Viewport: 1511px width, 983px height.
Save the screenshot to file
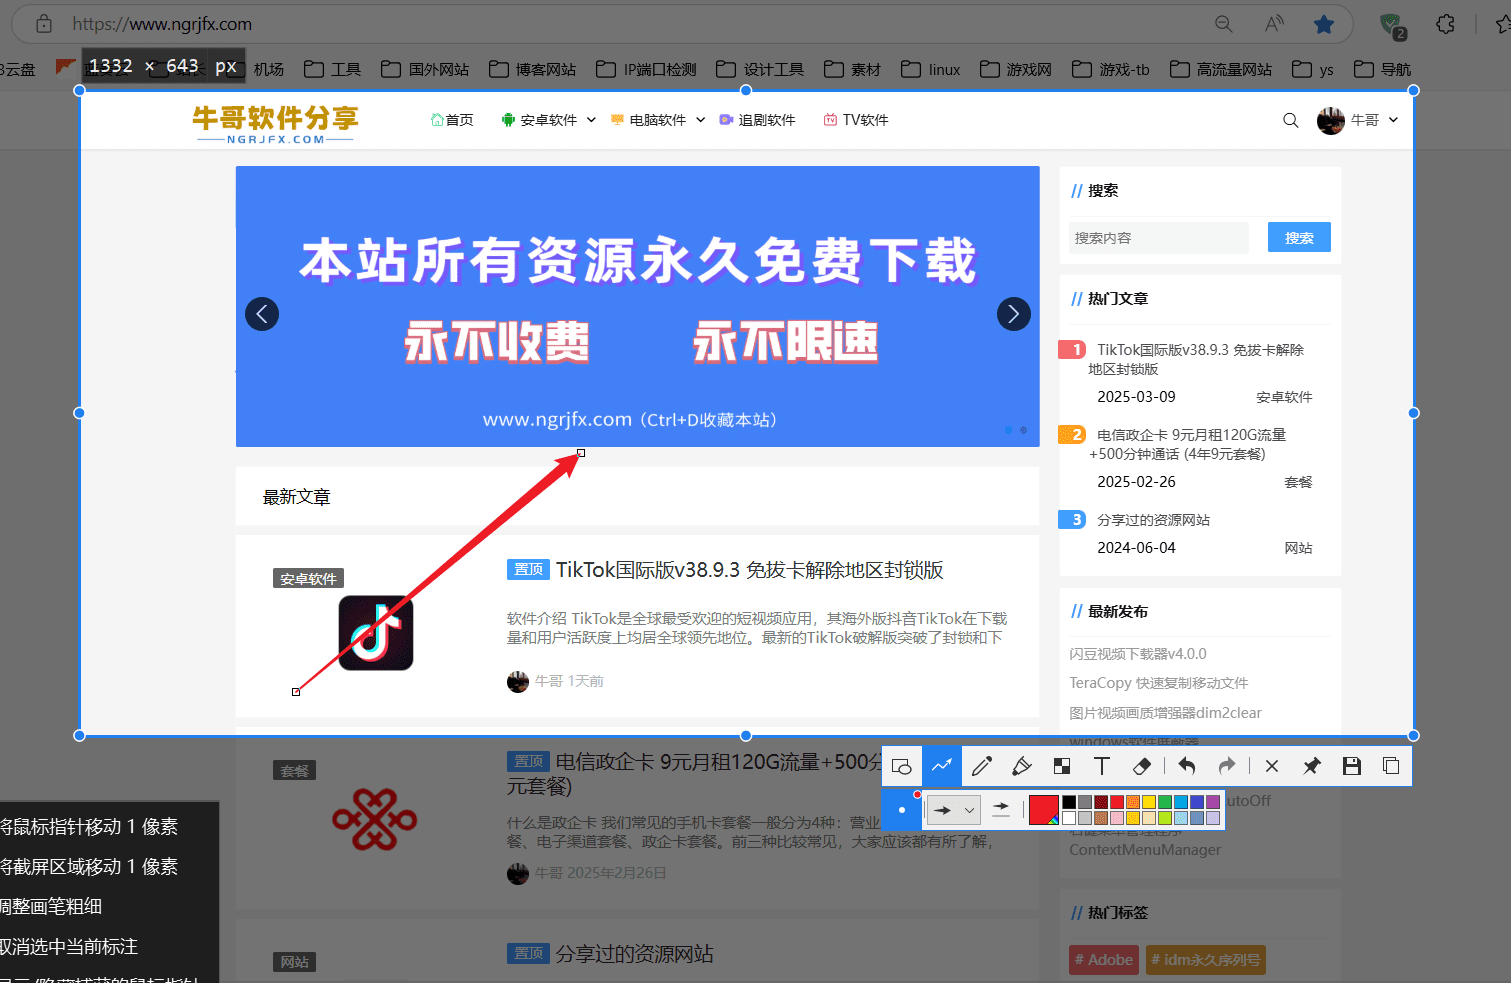tap(1352, 766)
